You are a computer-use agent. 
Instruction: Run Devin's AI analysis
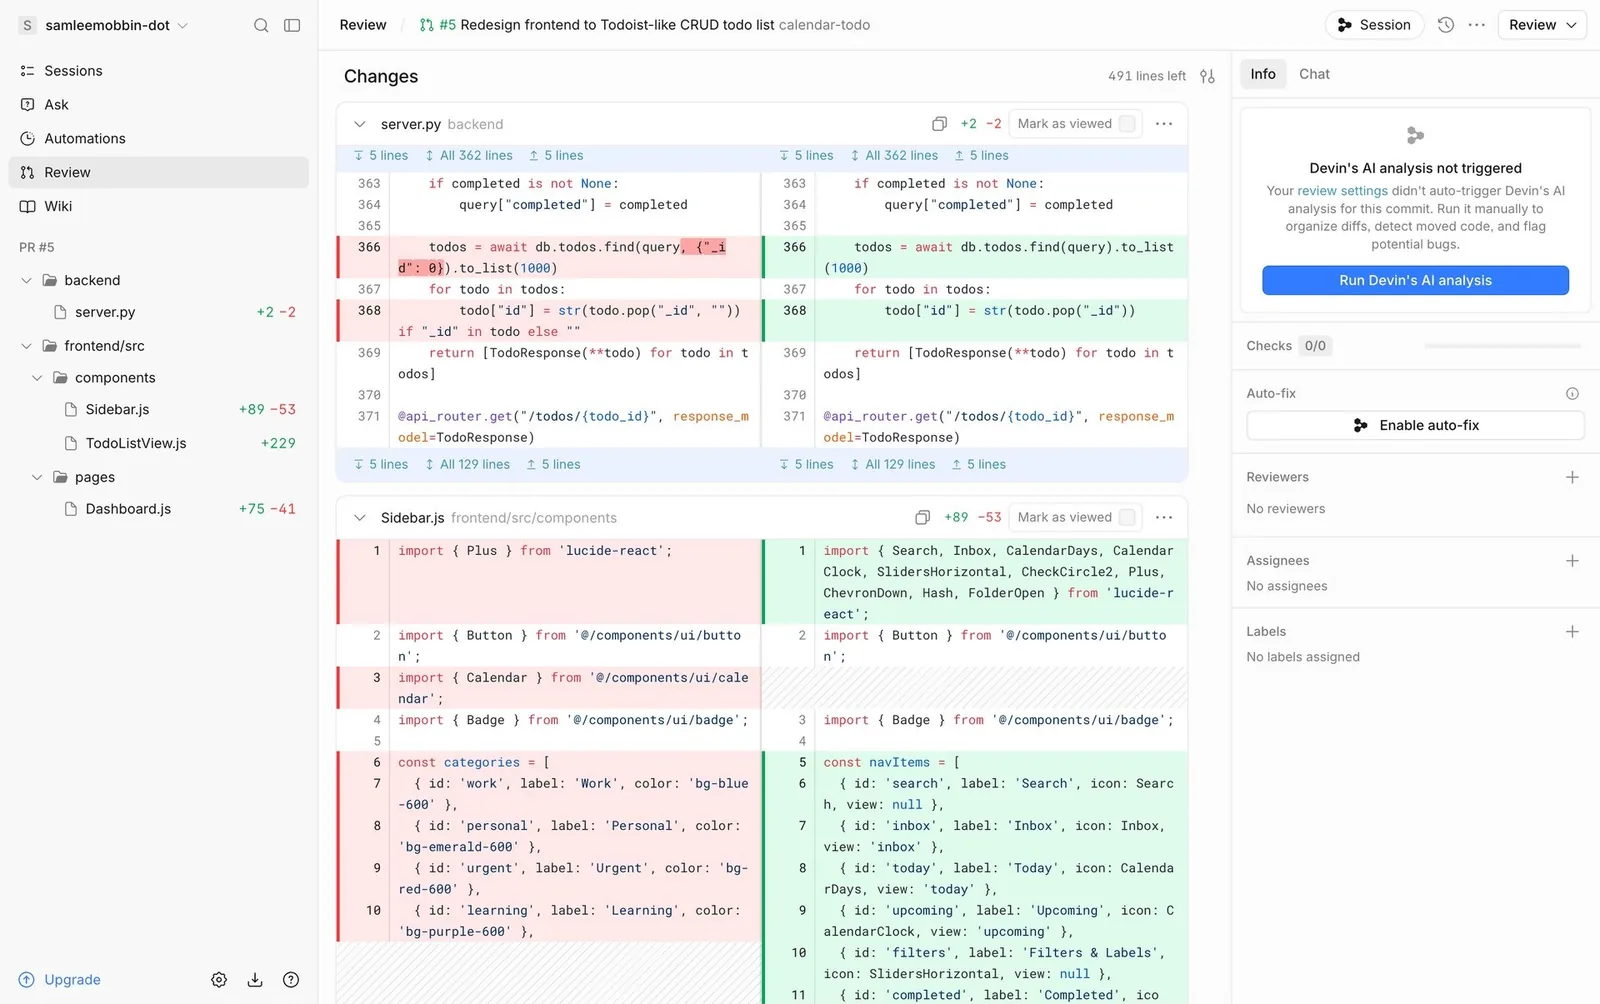[1415, 280]
